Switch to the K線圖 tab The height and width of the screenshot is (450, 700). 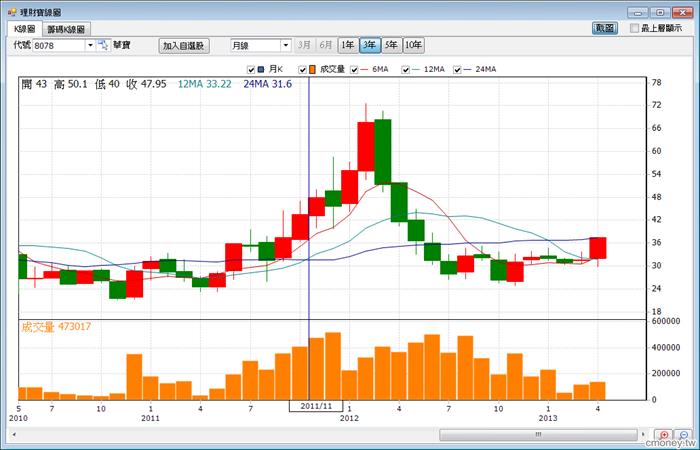(25, 29)
